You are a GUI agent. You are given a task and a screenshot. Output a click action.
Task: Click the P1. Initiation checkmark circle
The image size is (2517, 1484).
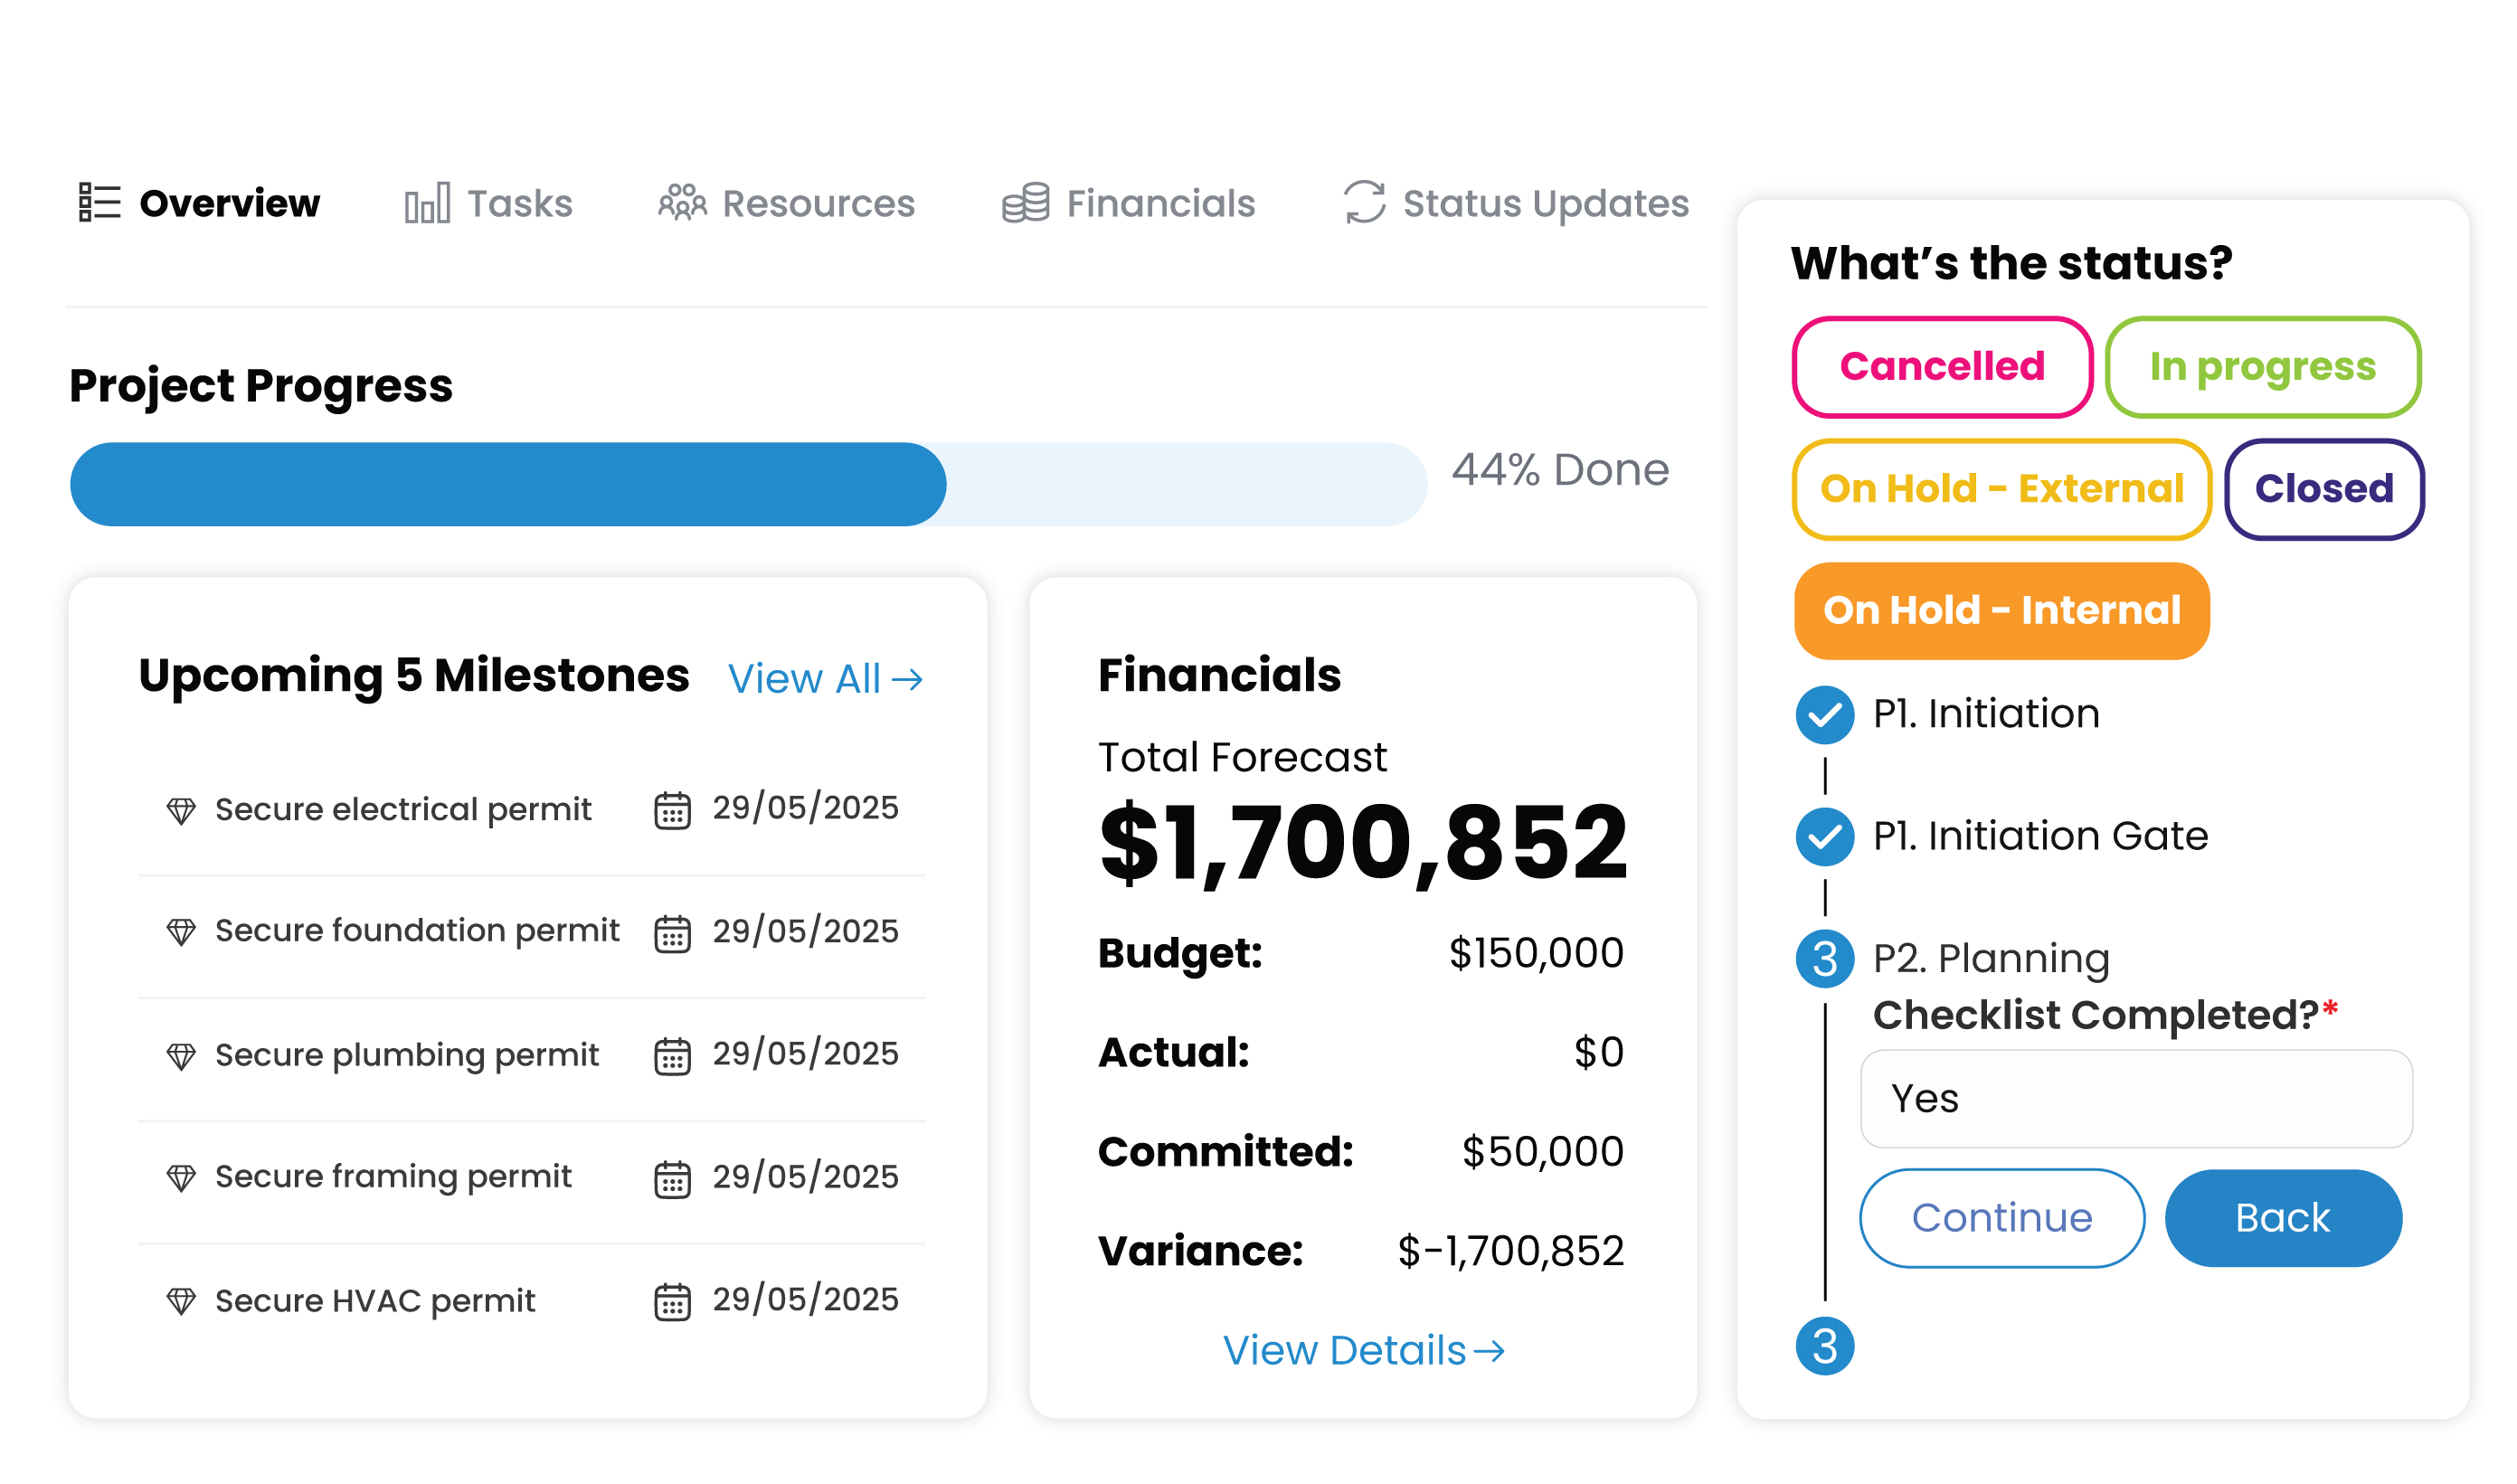1824,714
